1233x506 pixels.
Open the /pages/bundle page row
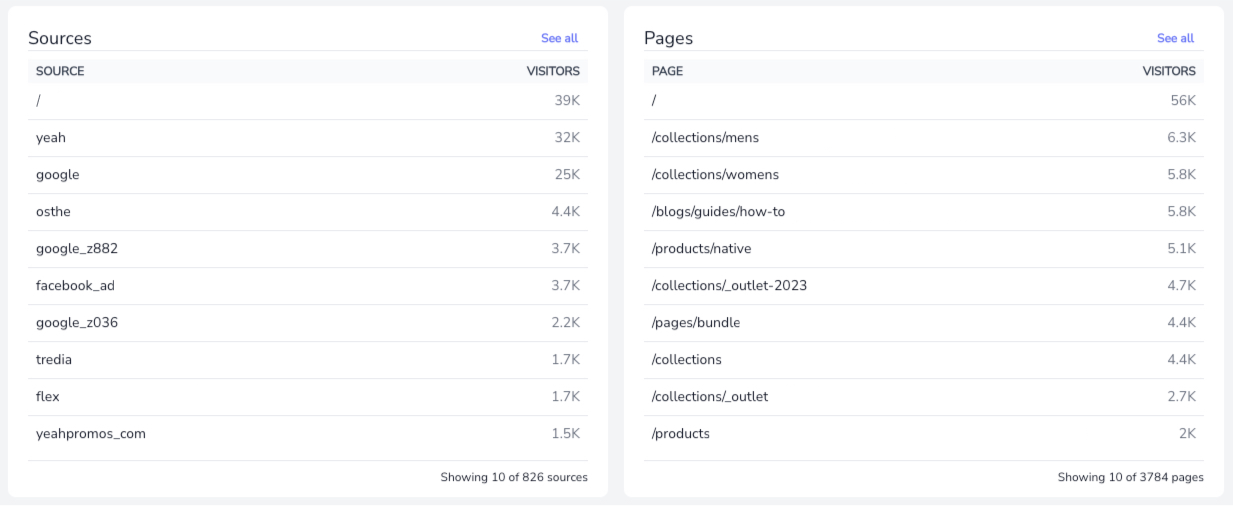[924, 323]
